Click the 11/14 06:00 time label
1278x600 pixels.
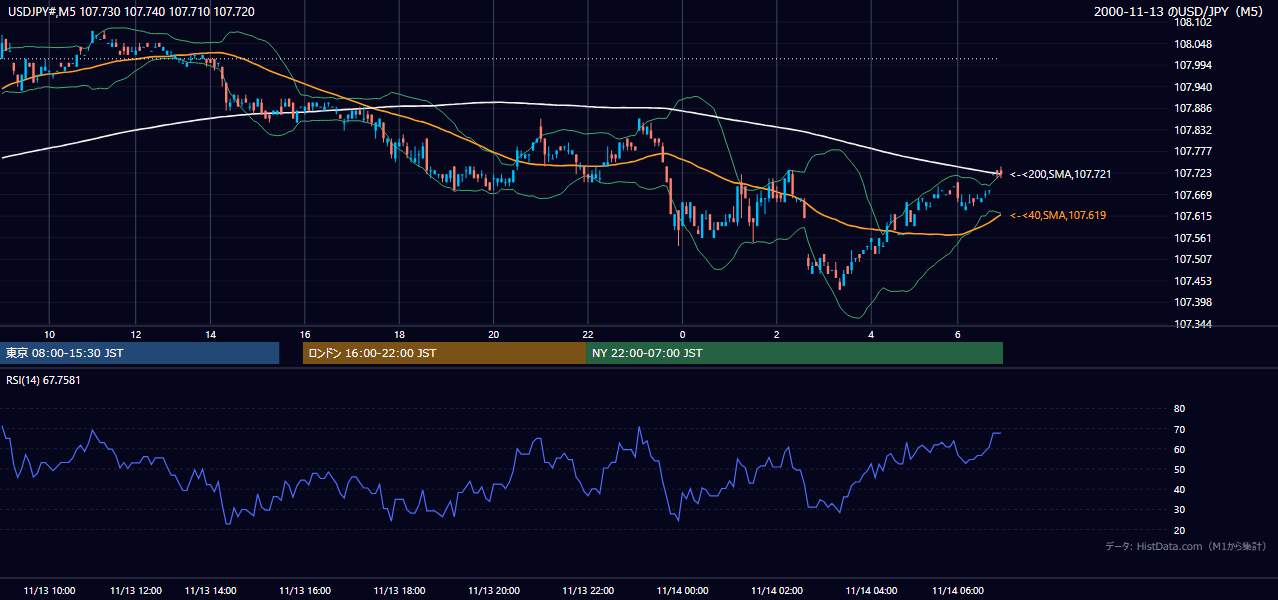click(957, 591)
